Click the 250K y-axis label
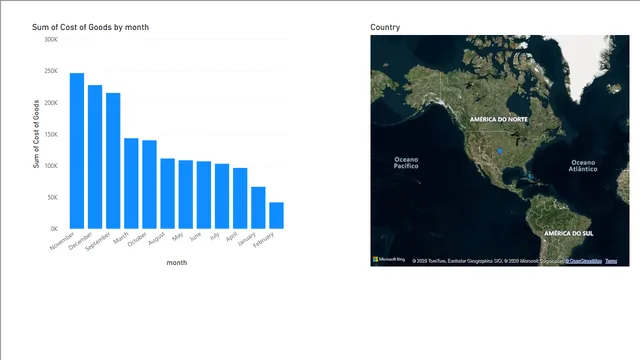The image size is (640, 360). 51,71
